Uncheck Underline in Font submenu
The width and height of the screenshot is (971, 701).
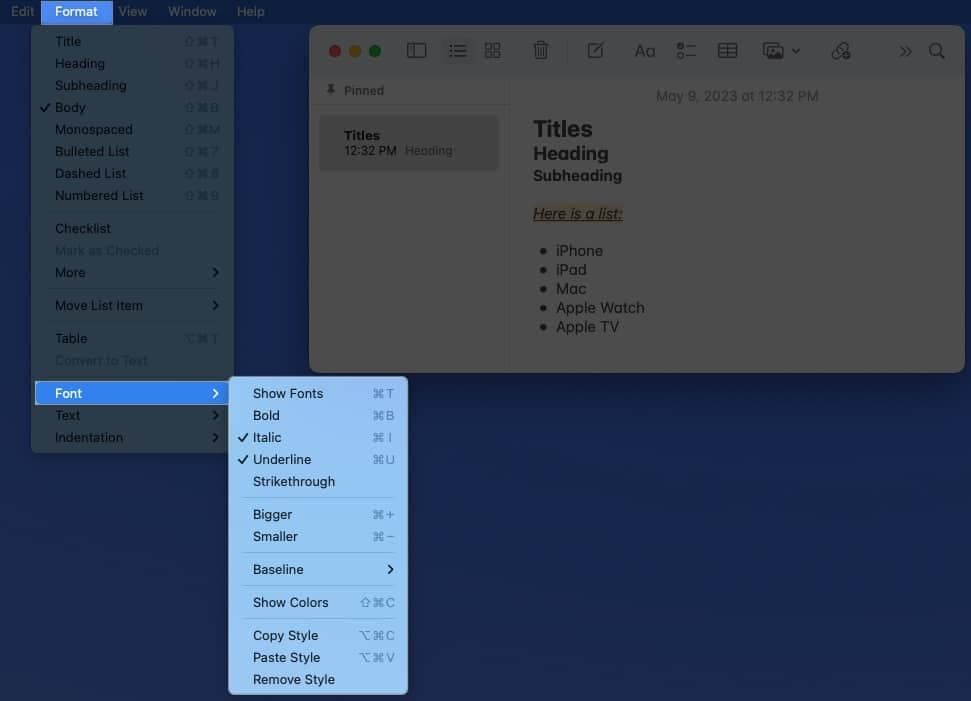pos(318,459)
